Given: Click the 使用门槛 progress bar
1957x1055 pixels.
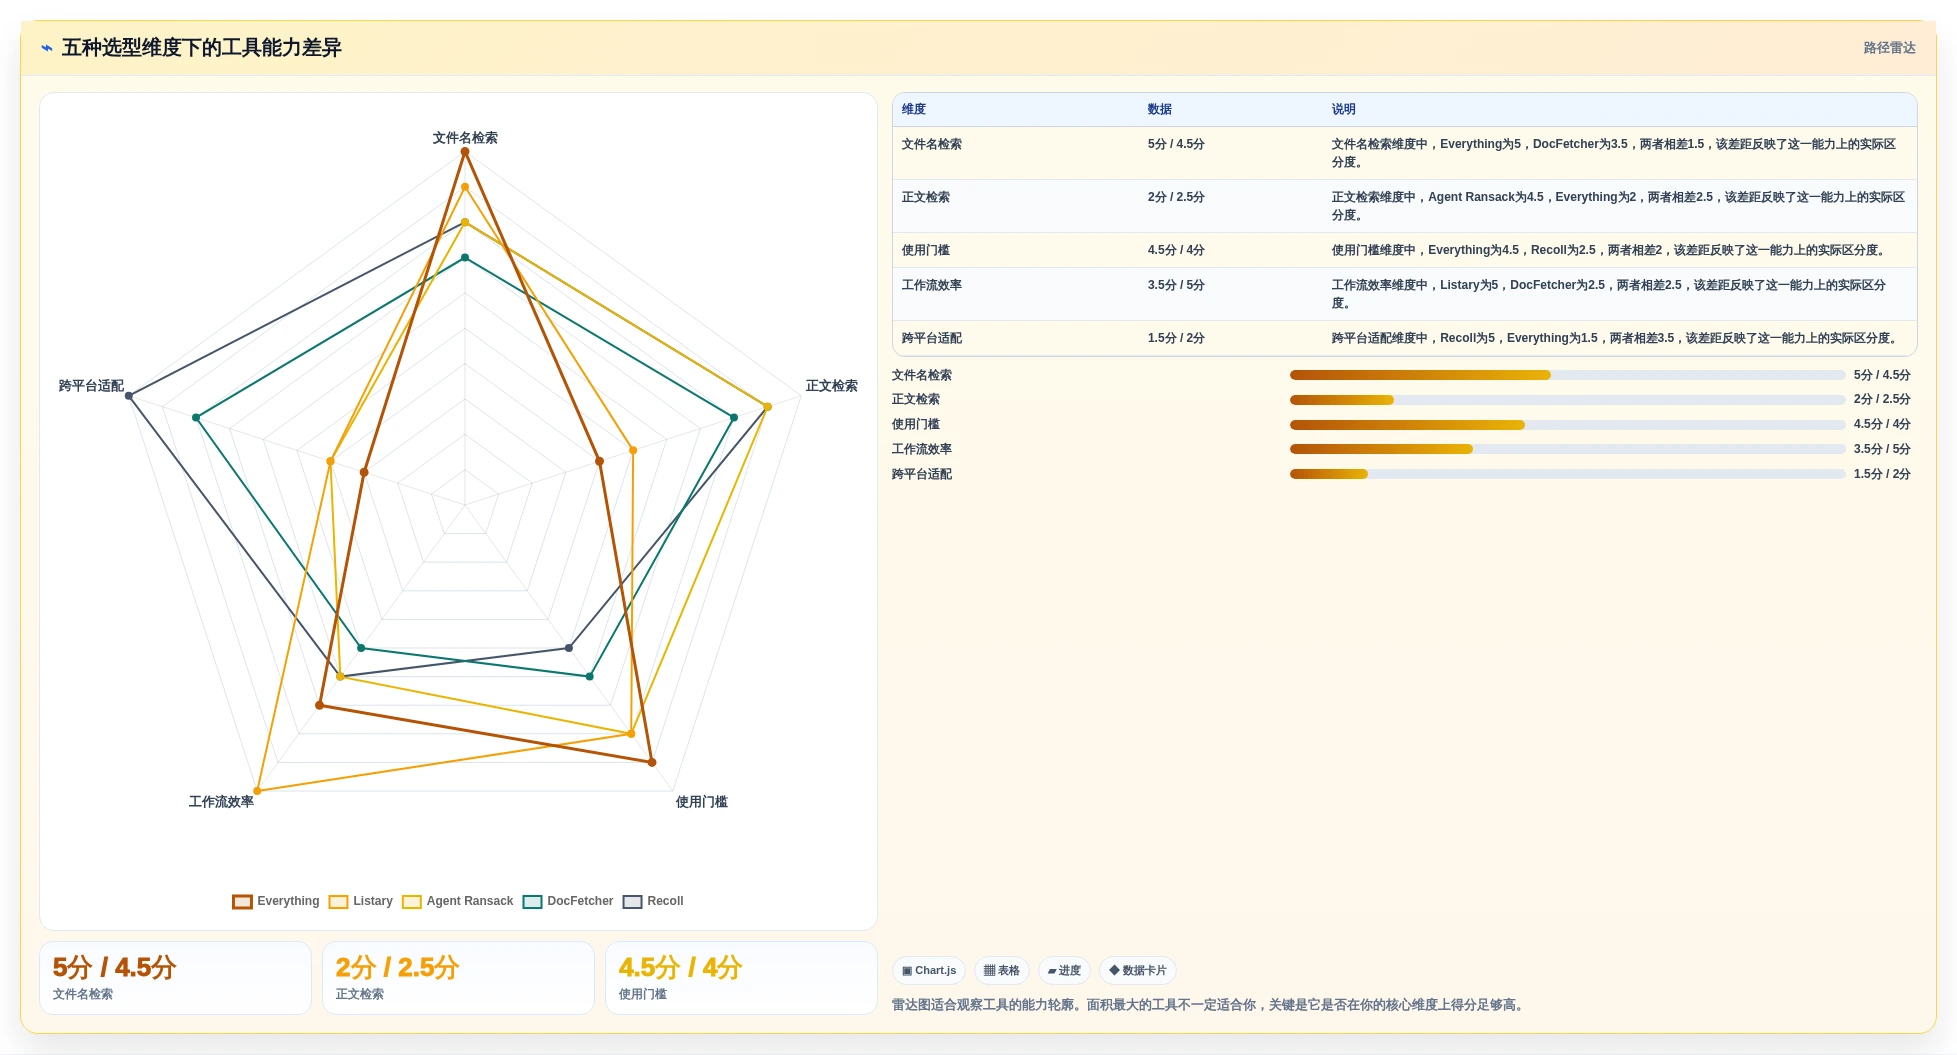Looking at the screenshot, I should coord(1567,425).
